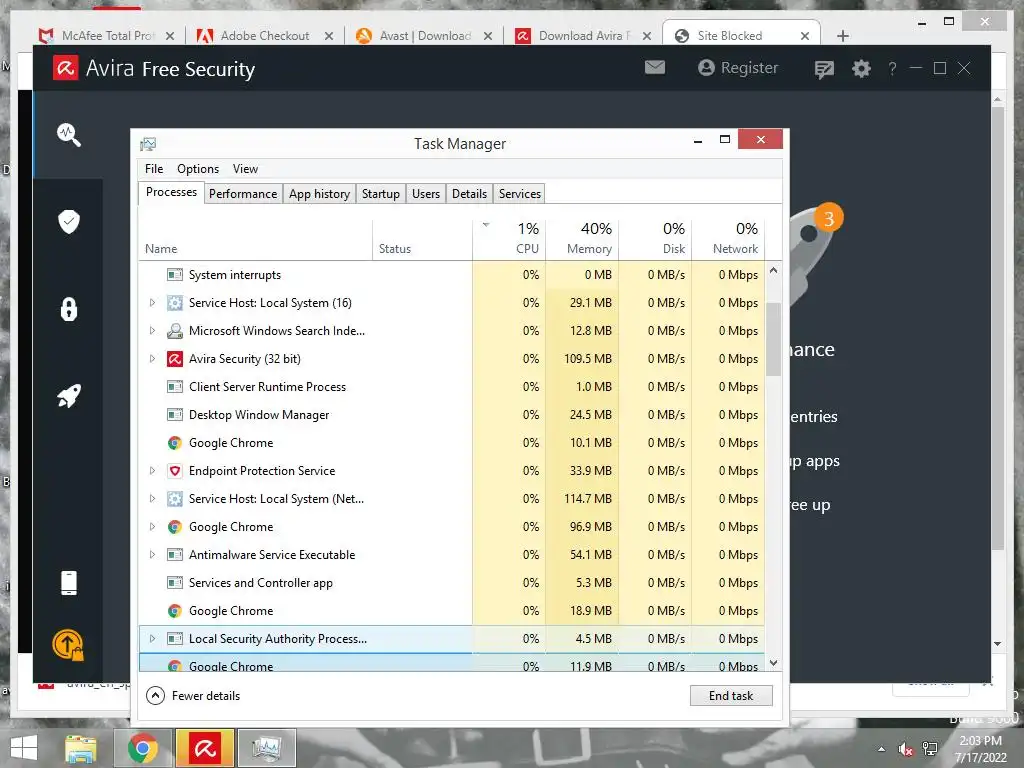Open the Avira help question mark

(892, 68)
